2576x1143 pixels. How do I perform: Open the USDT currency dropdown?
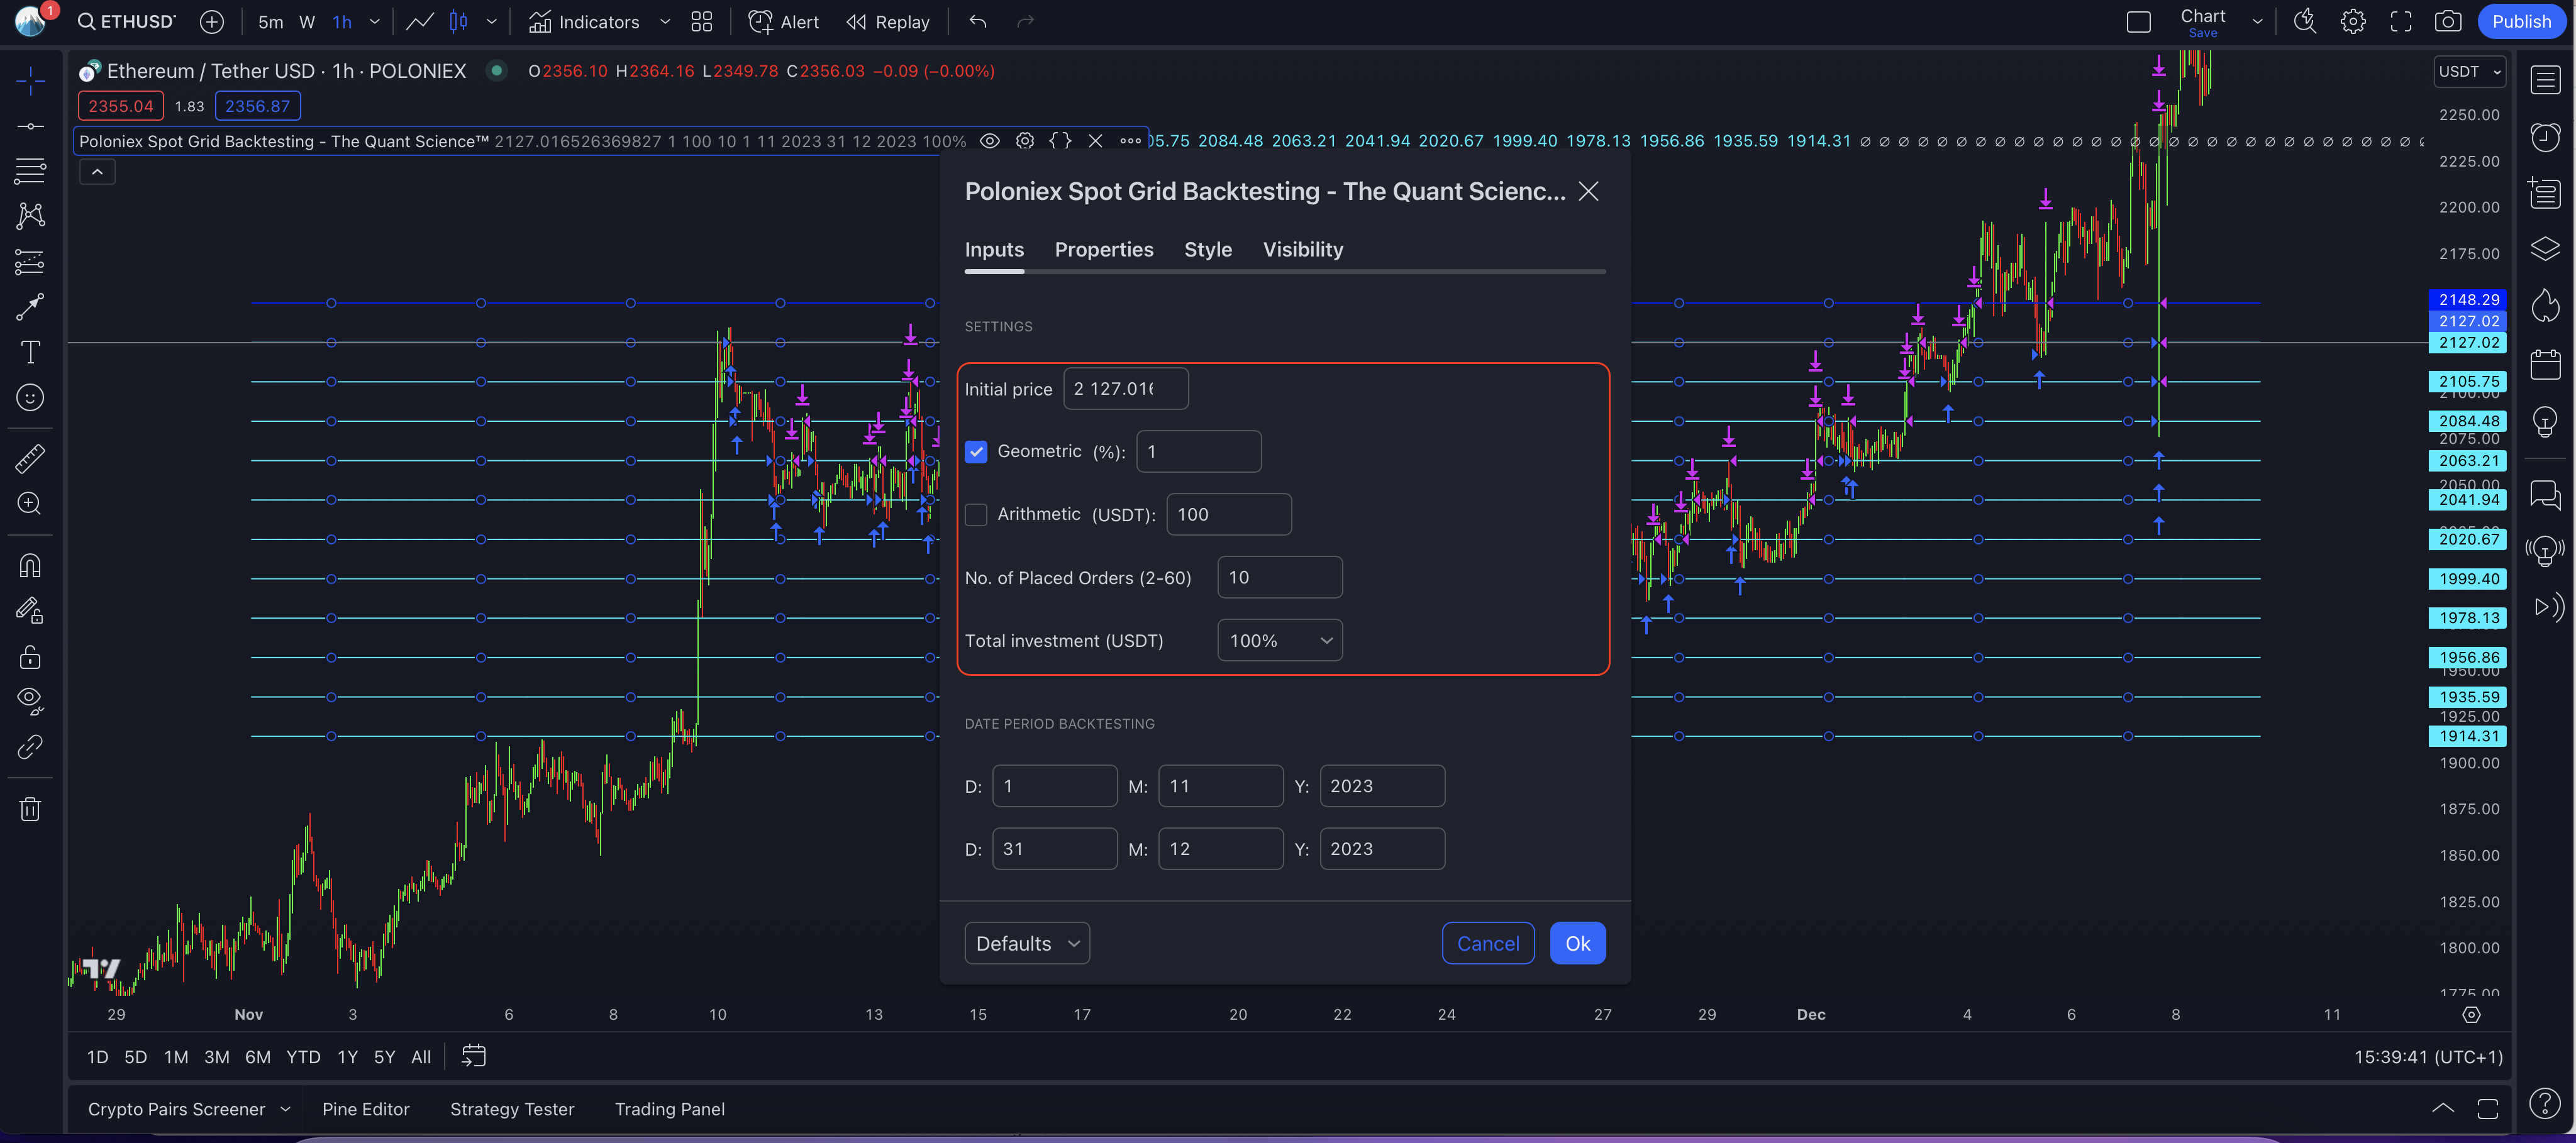click(2469, 72)
